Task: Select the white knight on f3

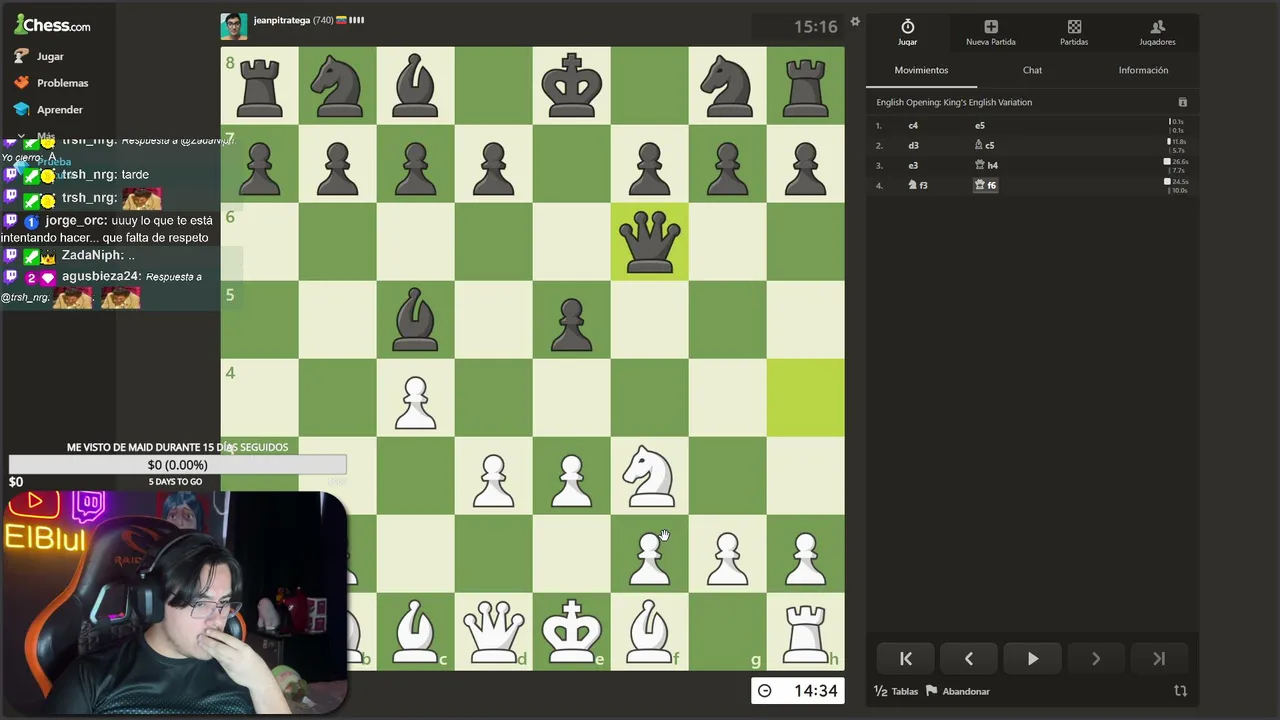Action: 650,476
